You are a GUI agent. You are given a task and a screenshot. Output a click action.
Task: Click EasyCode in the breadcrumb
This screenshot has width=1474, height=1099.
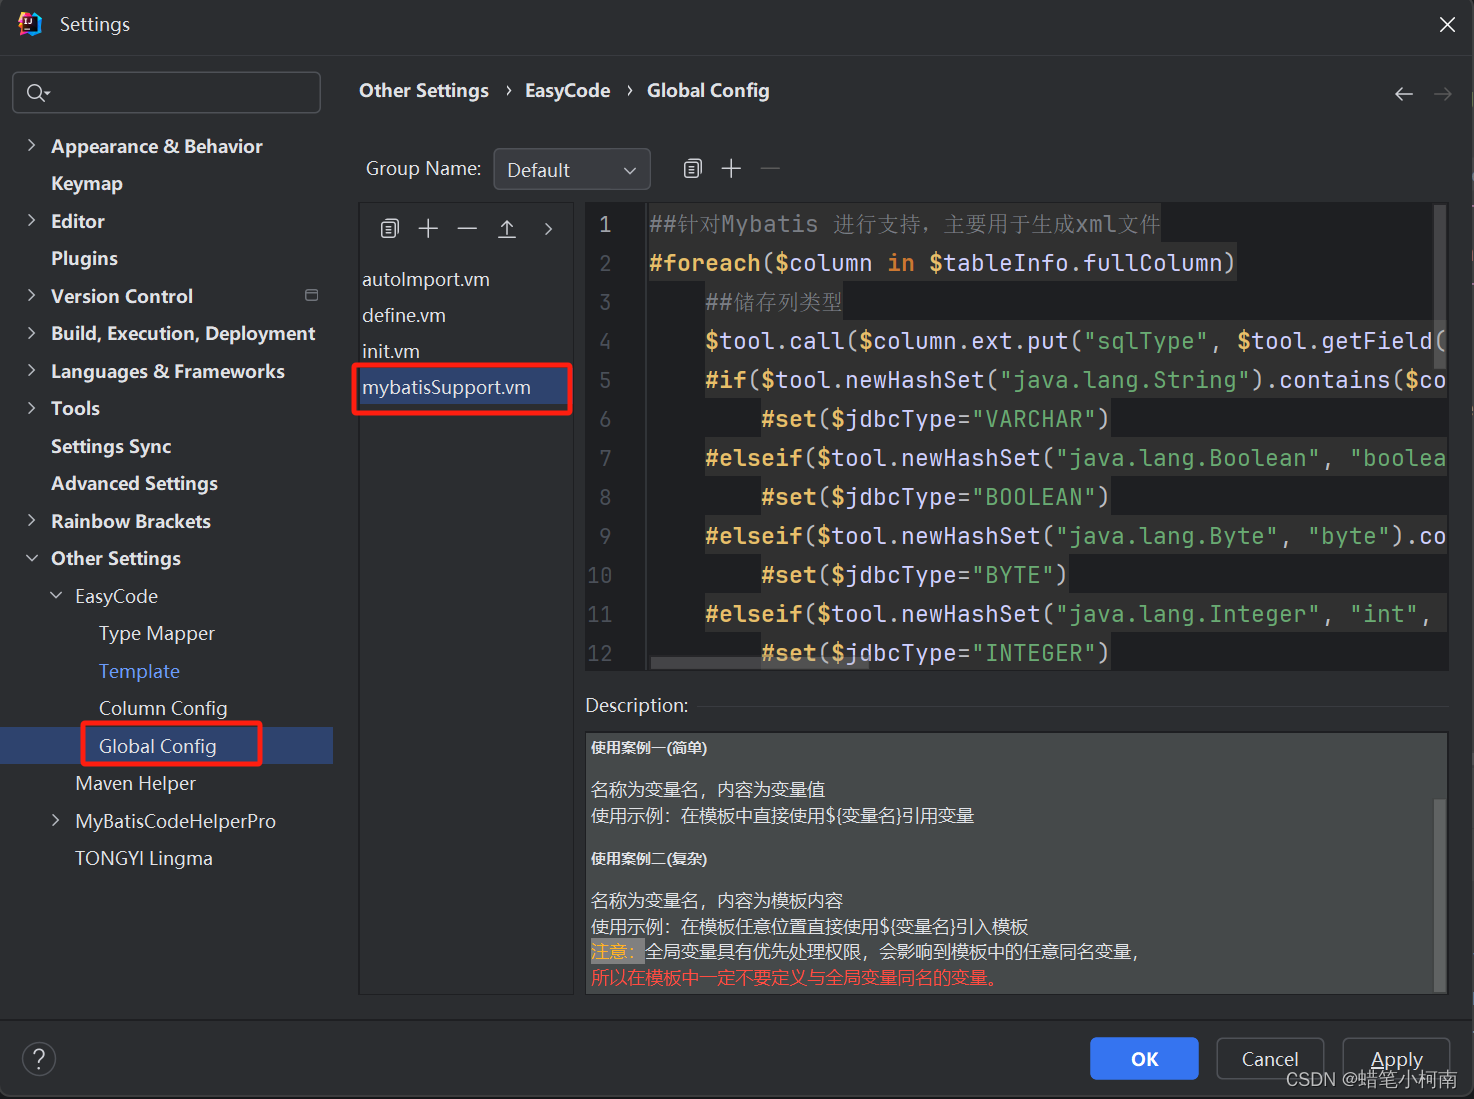coord(567,91)
